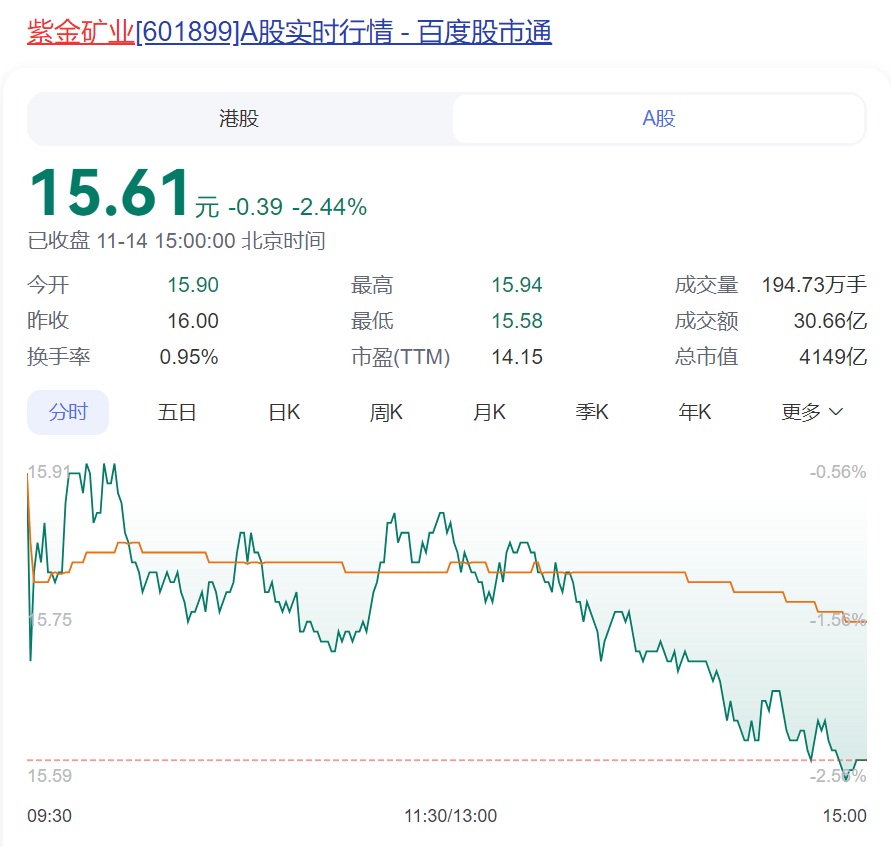
Task: Open the 月K monthly chart view
Action: [x=489, y=411]
